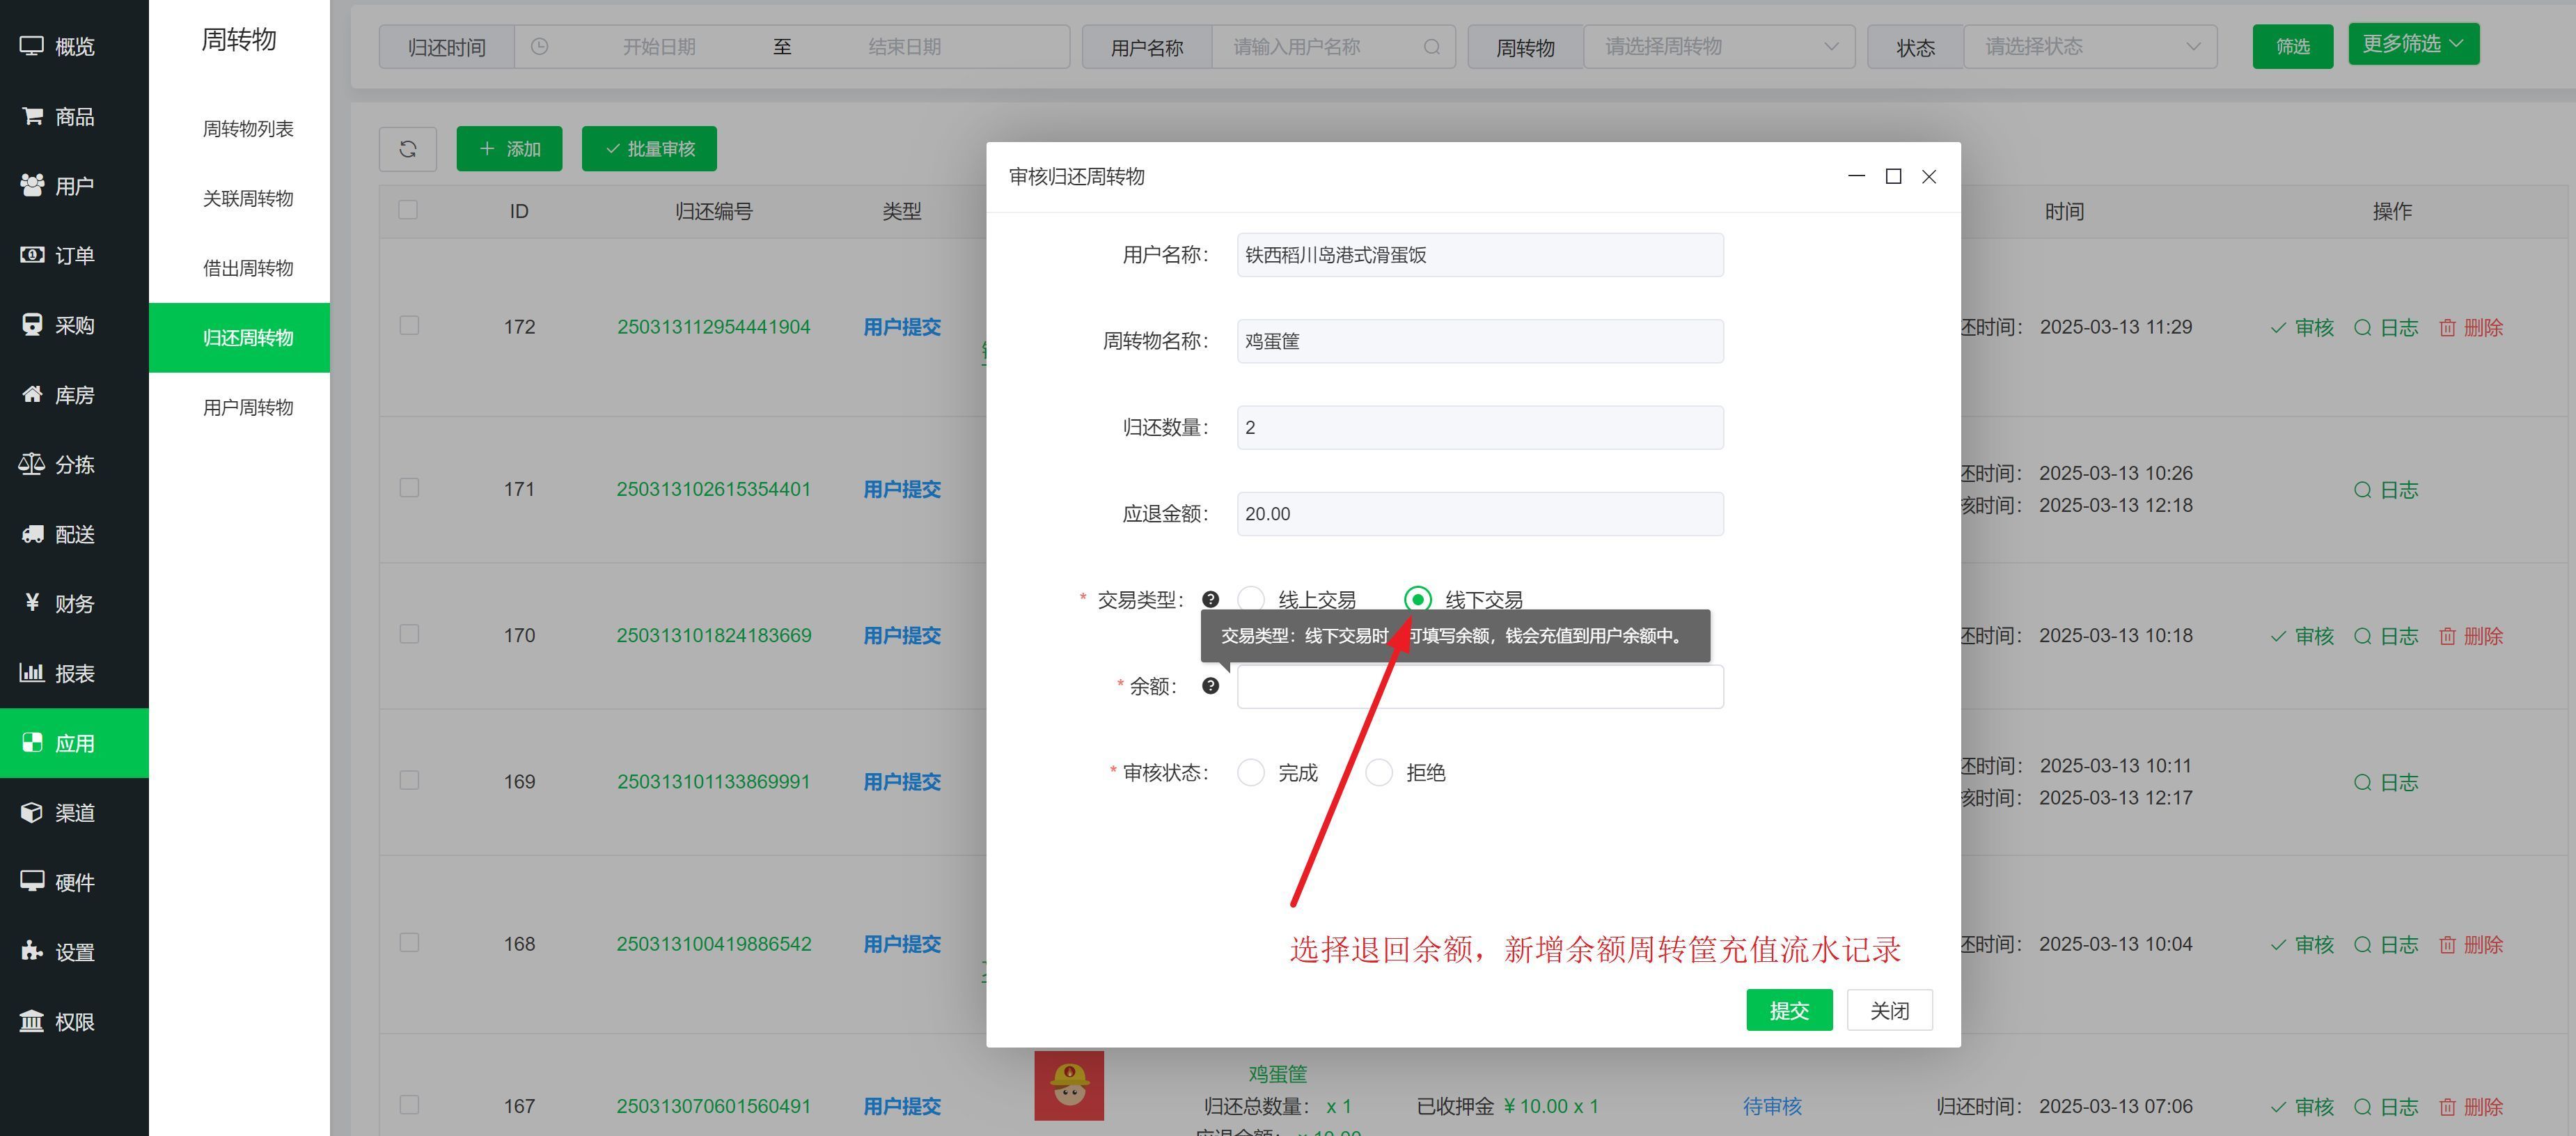Click help icon beside 交易类型 label
This screenshot has height=1136, width=2576.
(x=1210, y=600)
